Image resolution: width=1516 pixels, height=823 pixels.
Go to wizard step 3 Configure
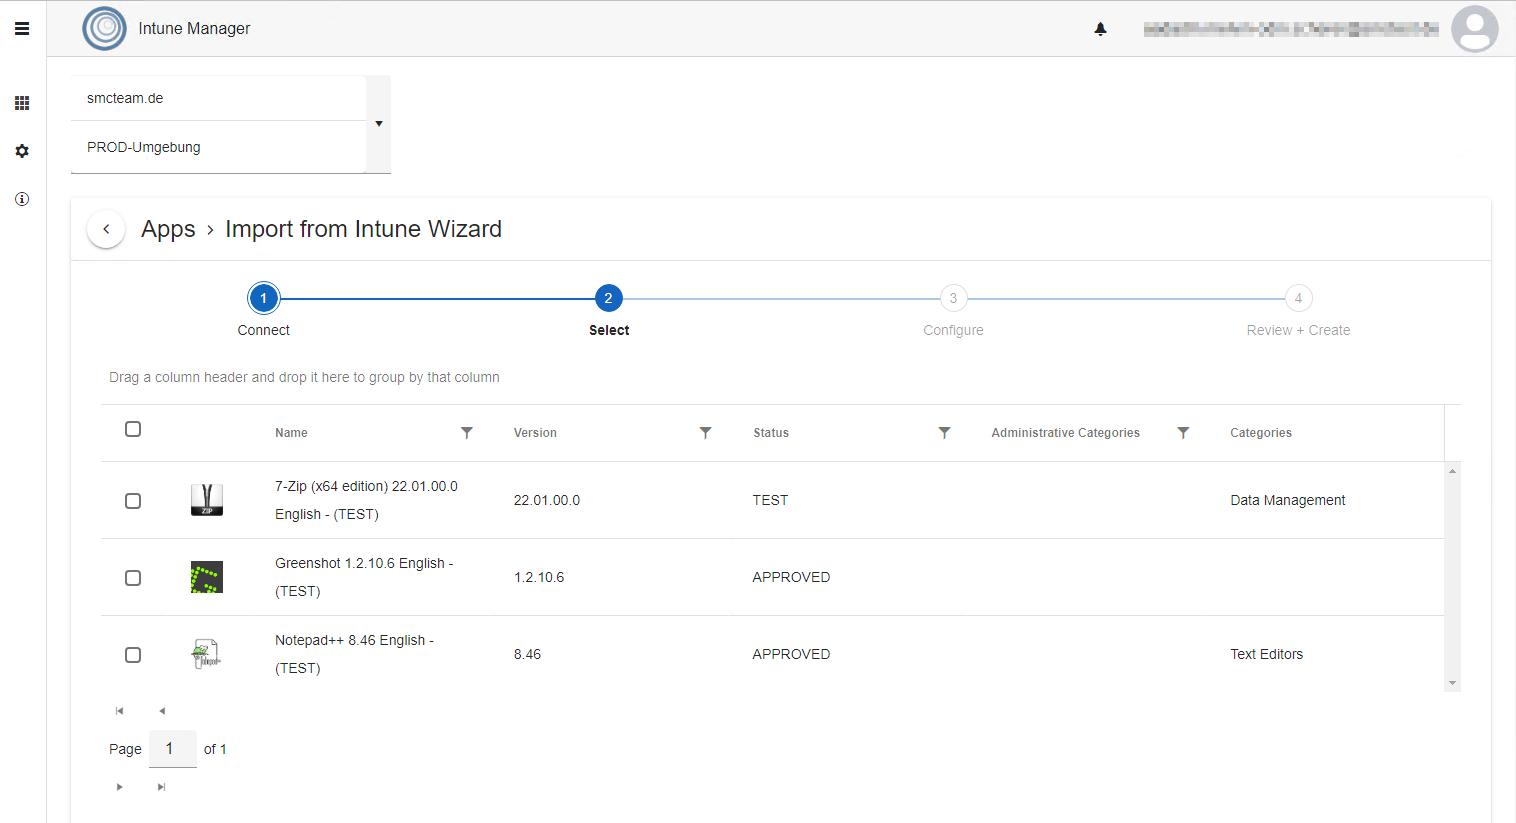[953, 298]
